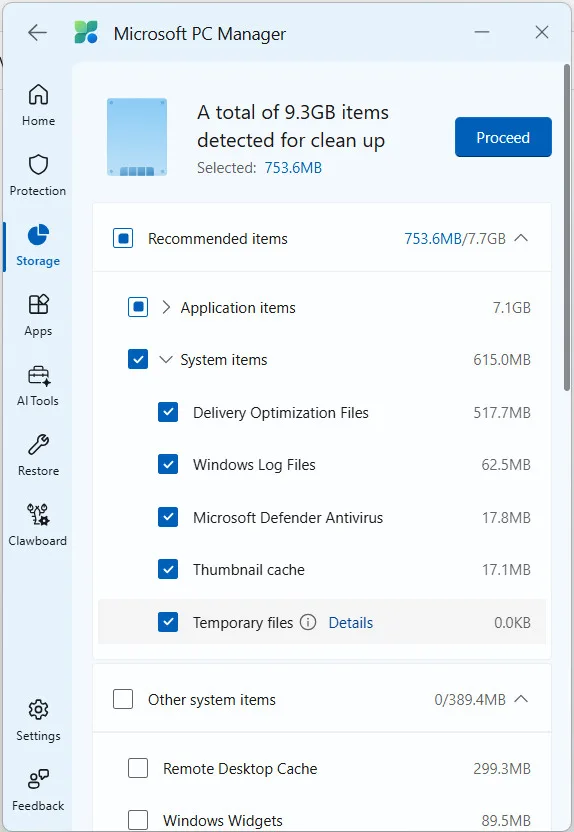Collapse the Recommended items section
This screenshot has width=574, height=832.
pyautogui.click(x=521, y=238)
